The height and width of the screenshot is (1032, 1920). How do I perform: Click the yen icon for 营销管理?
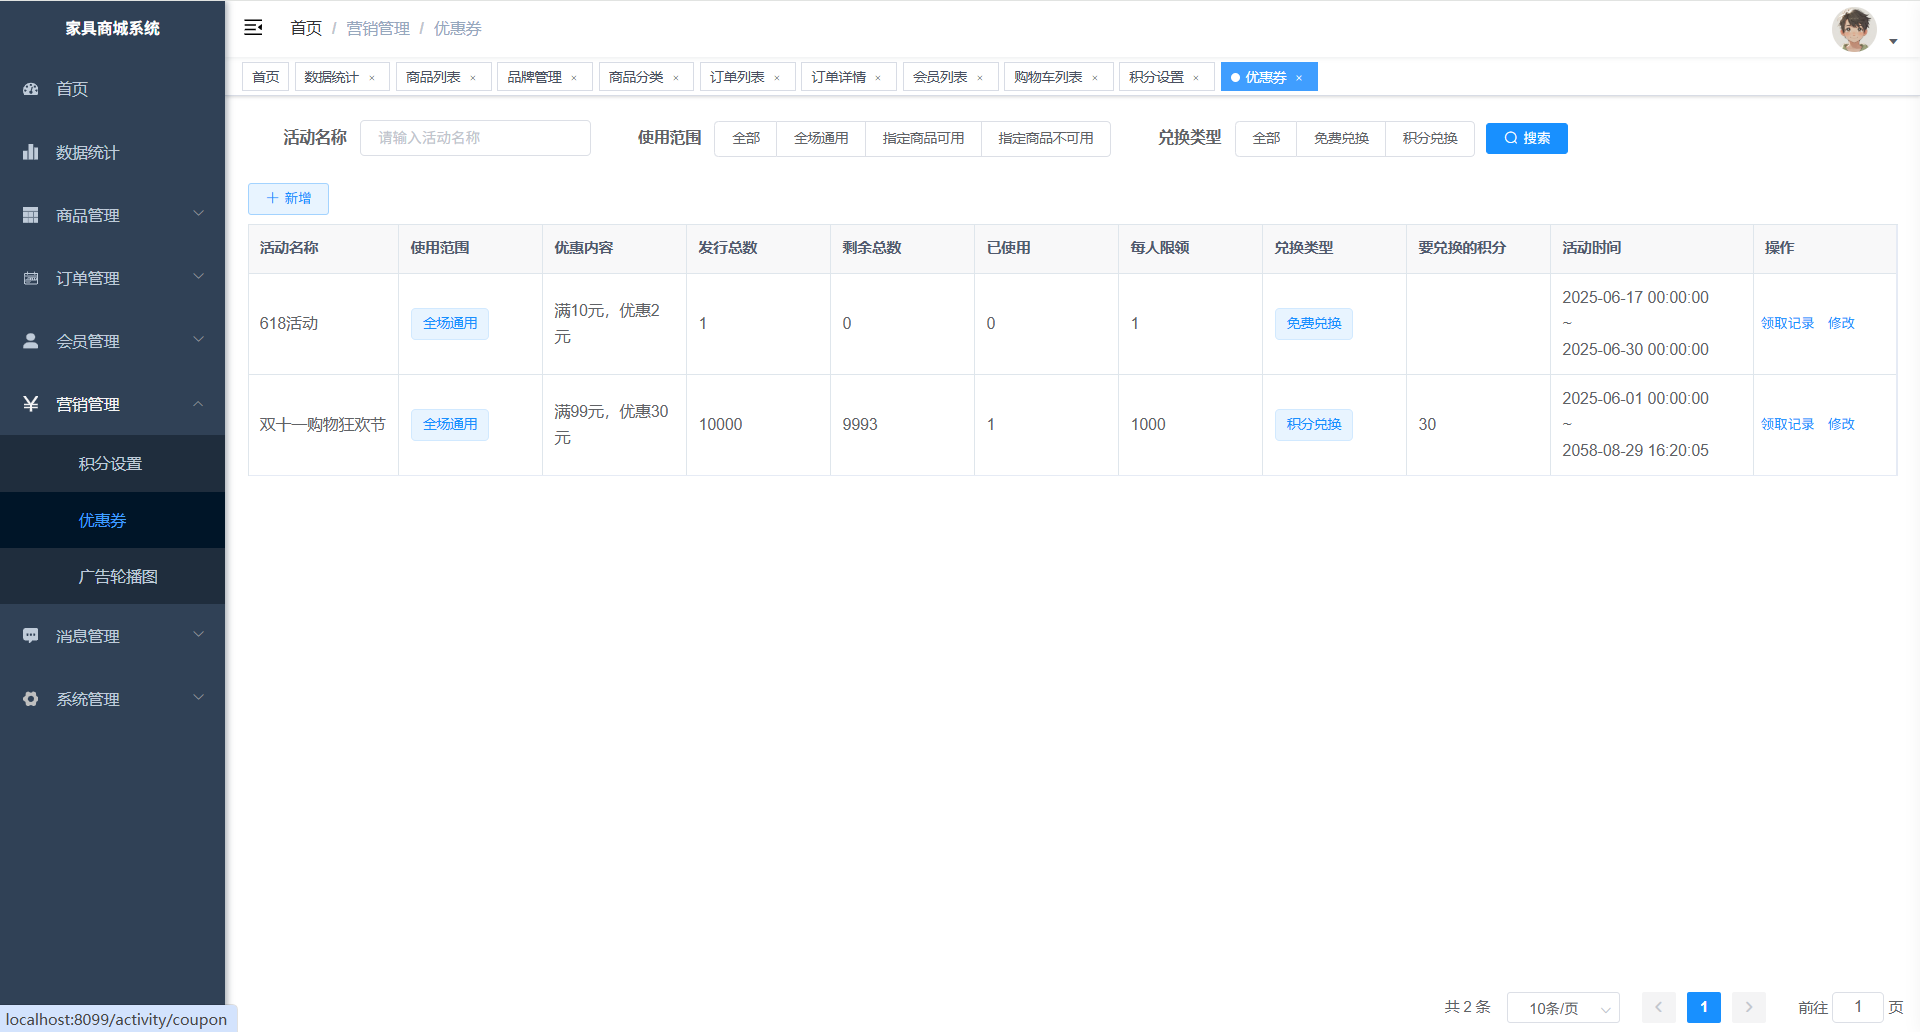[31, 404]
